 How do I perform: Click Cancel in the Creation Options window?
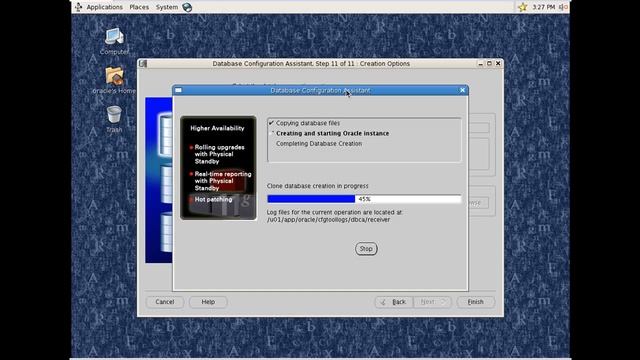[165, 302]
